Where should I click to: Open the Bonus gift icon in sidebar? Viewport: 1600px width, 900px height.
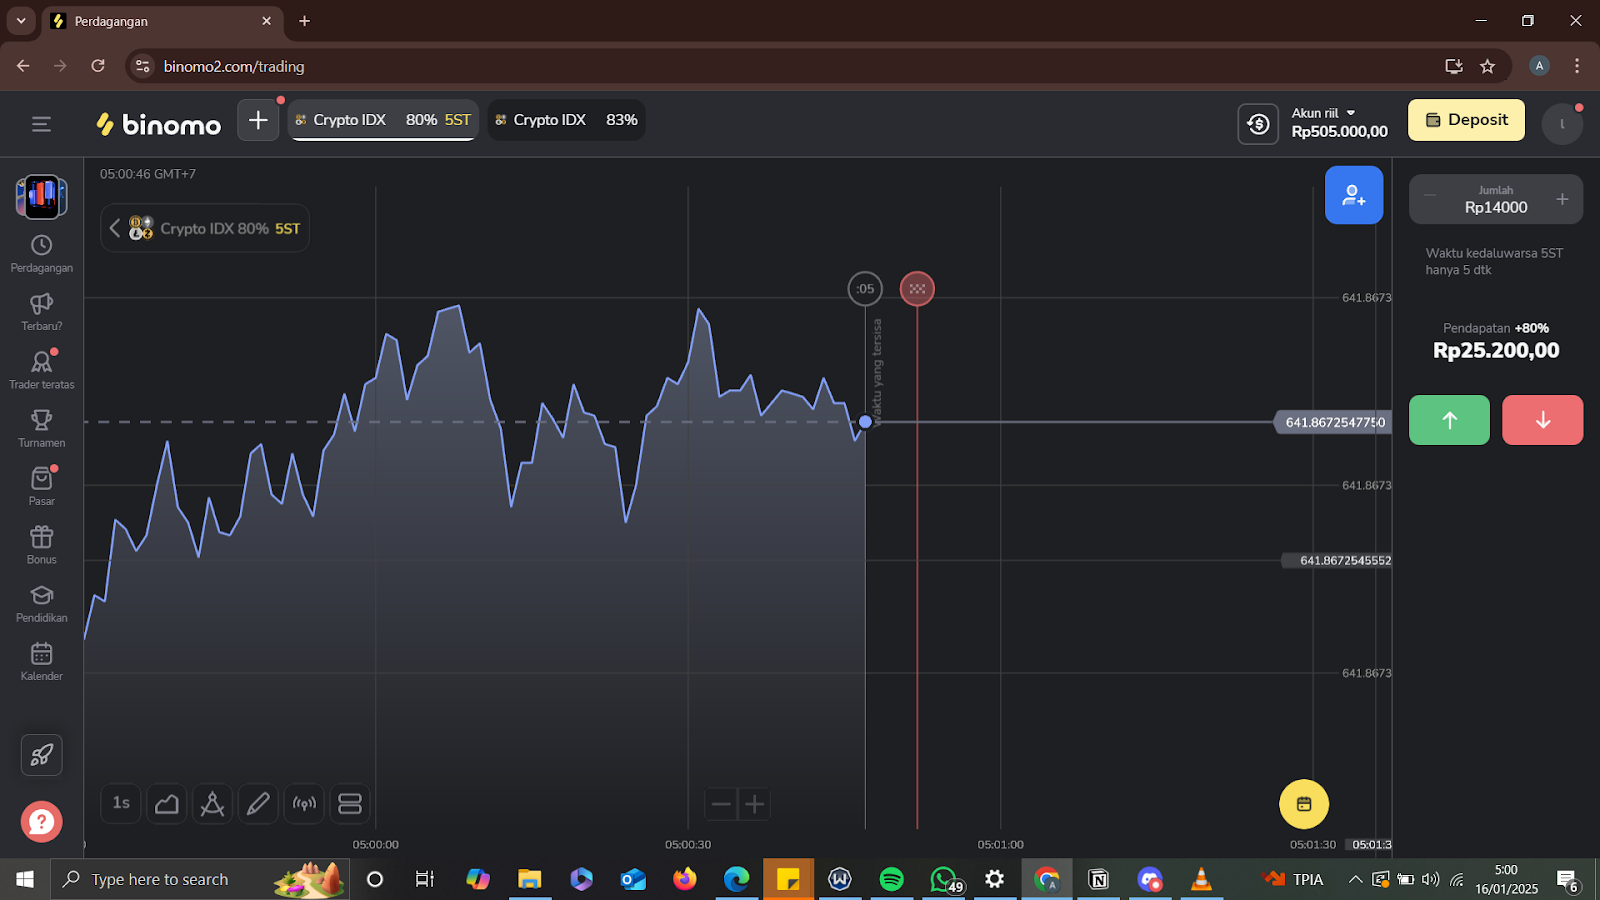pyautogui.click(x=41, y=545)
